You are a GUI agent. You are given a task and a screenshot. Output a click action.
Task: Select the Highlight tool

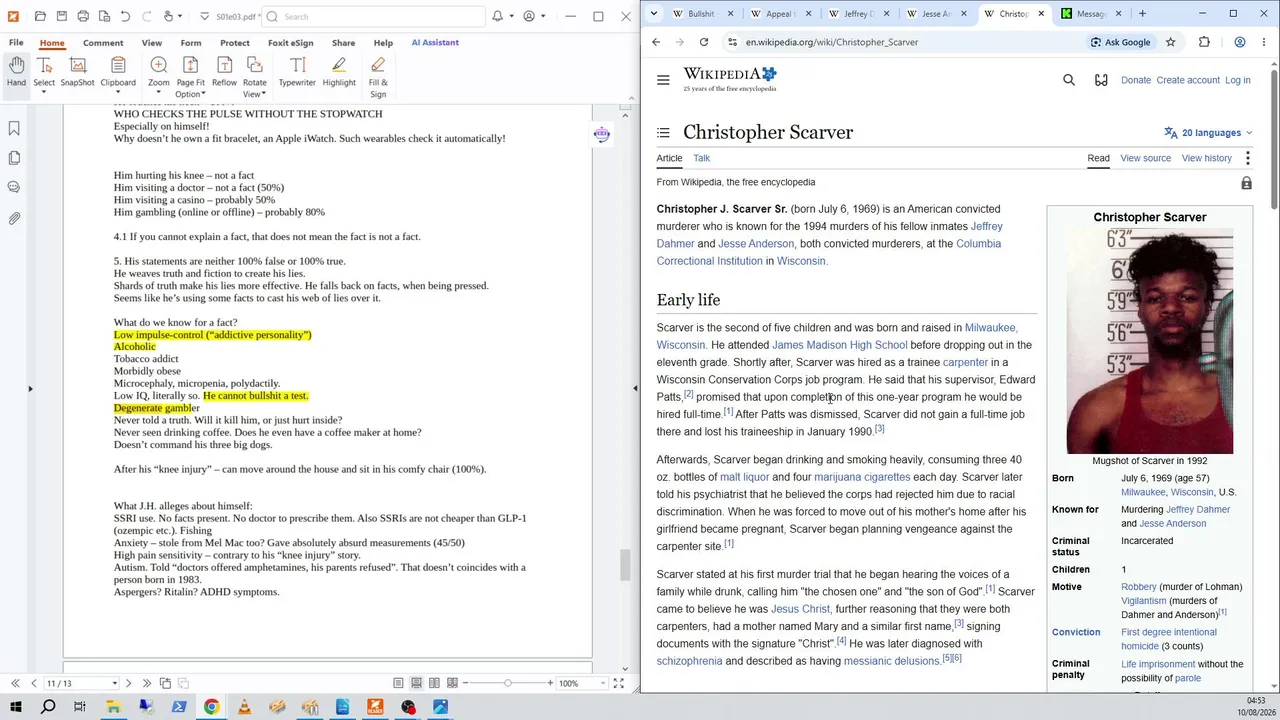click(339, 72)
